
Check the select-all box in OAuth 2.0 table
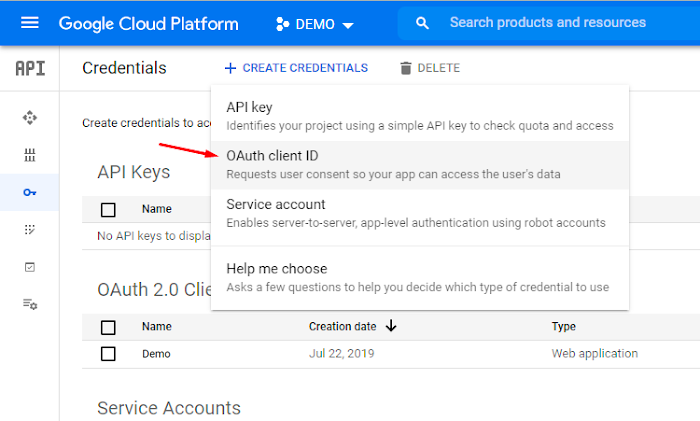click(x=108, y=327)
